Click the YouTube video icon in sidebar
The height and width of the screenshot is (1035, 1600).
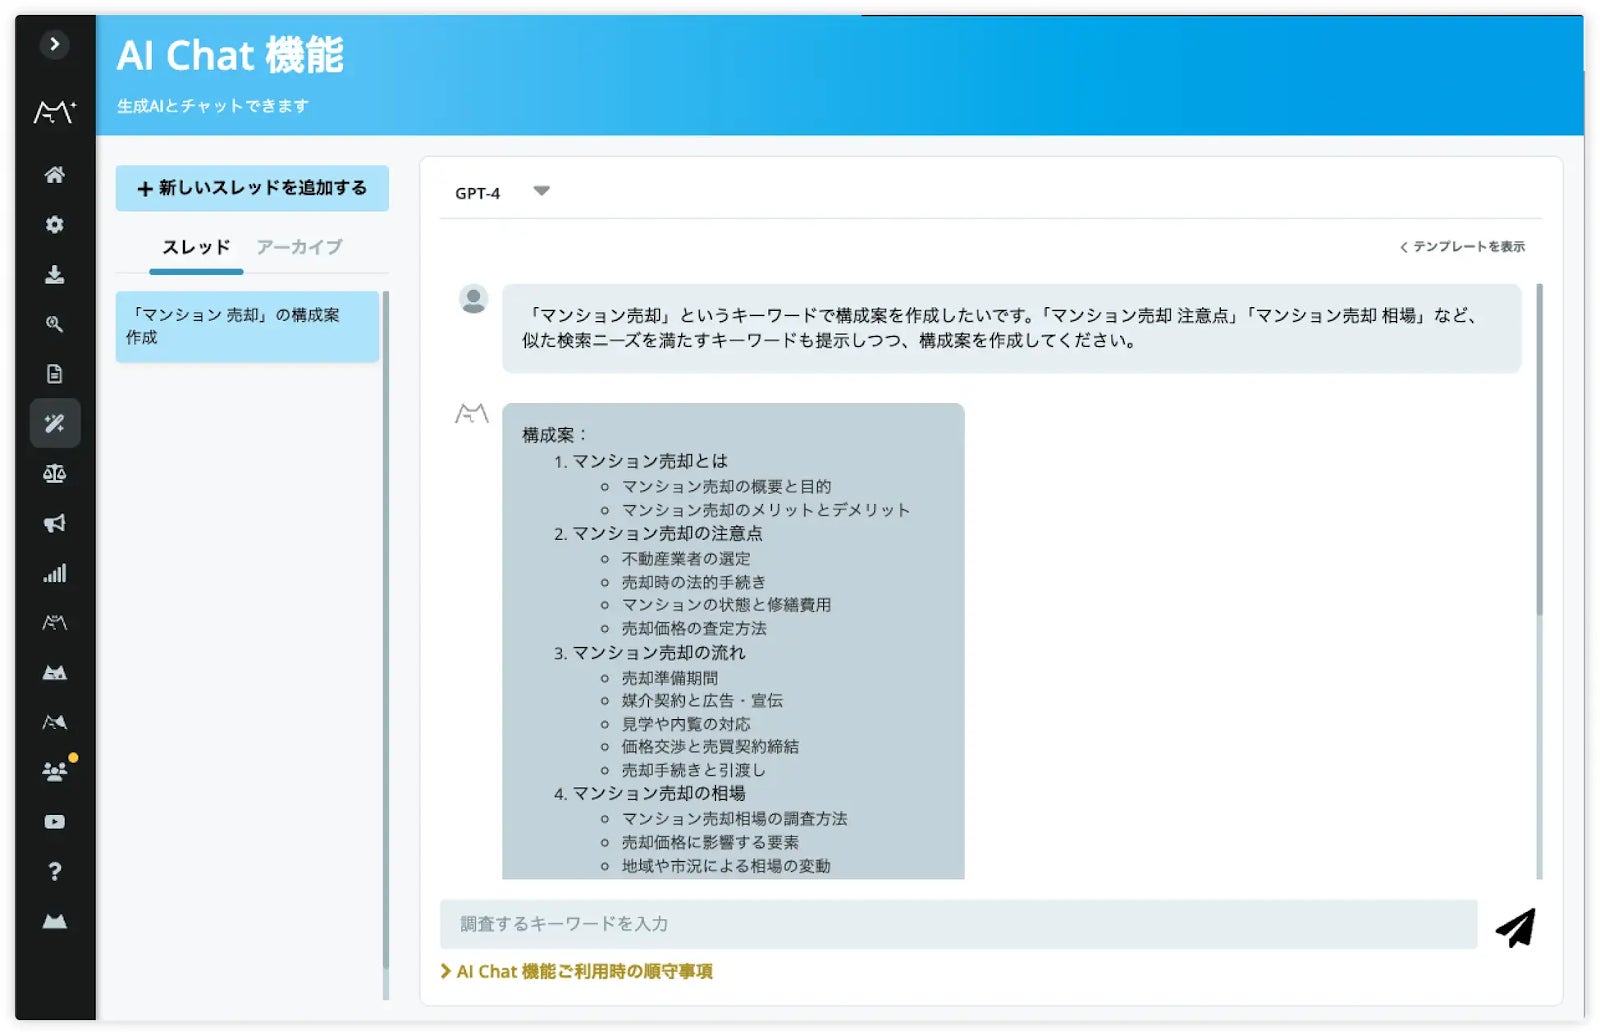pos(55,822)
